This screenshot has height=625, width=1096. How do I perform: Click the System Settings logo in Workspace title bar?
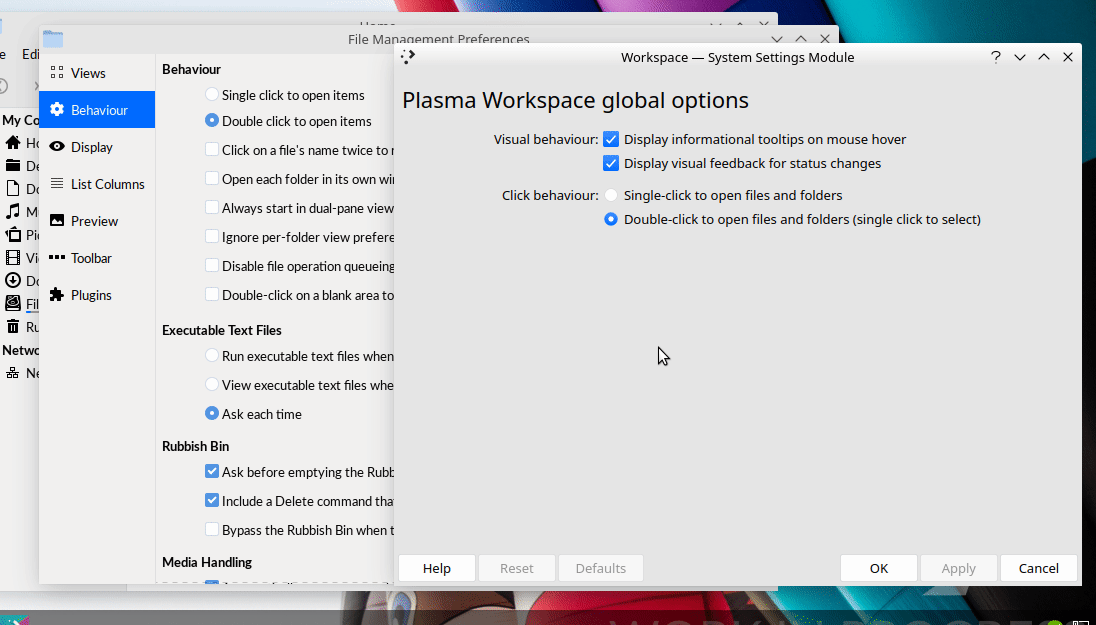[408, 57]
